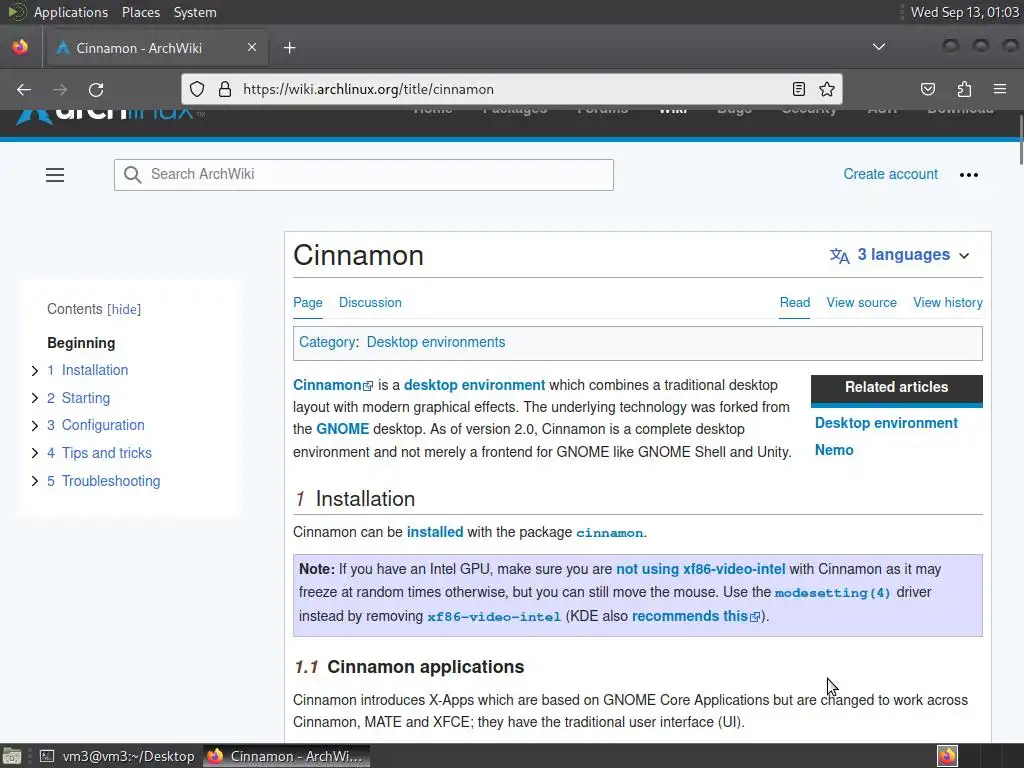Open related article Nemo
The image size is (1024, 768).
834,450
